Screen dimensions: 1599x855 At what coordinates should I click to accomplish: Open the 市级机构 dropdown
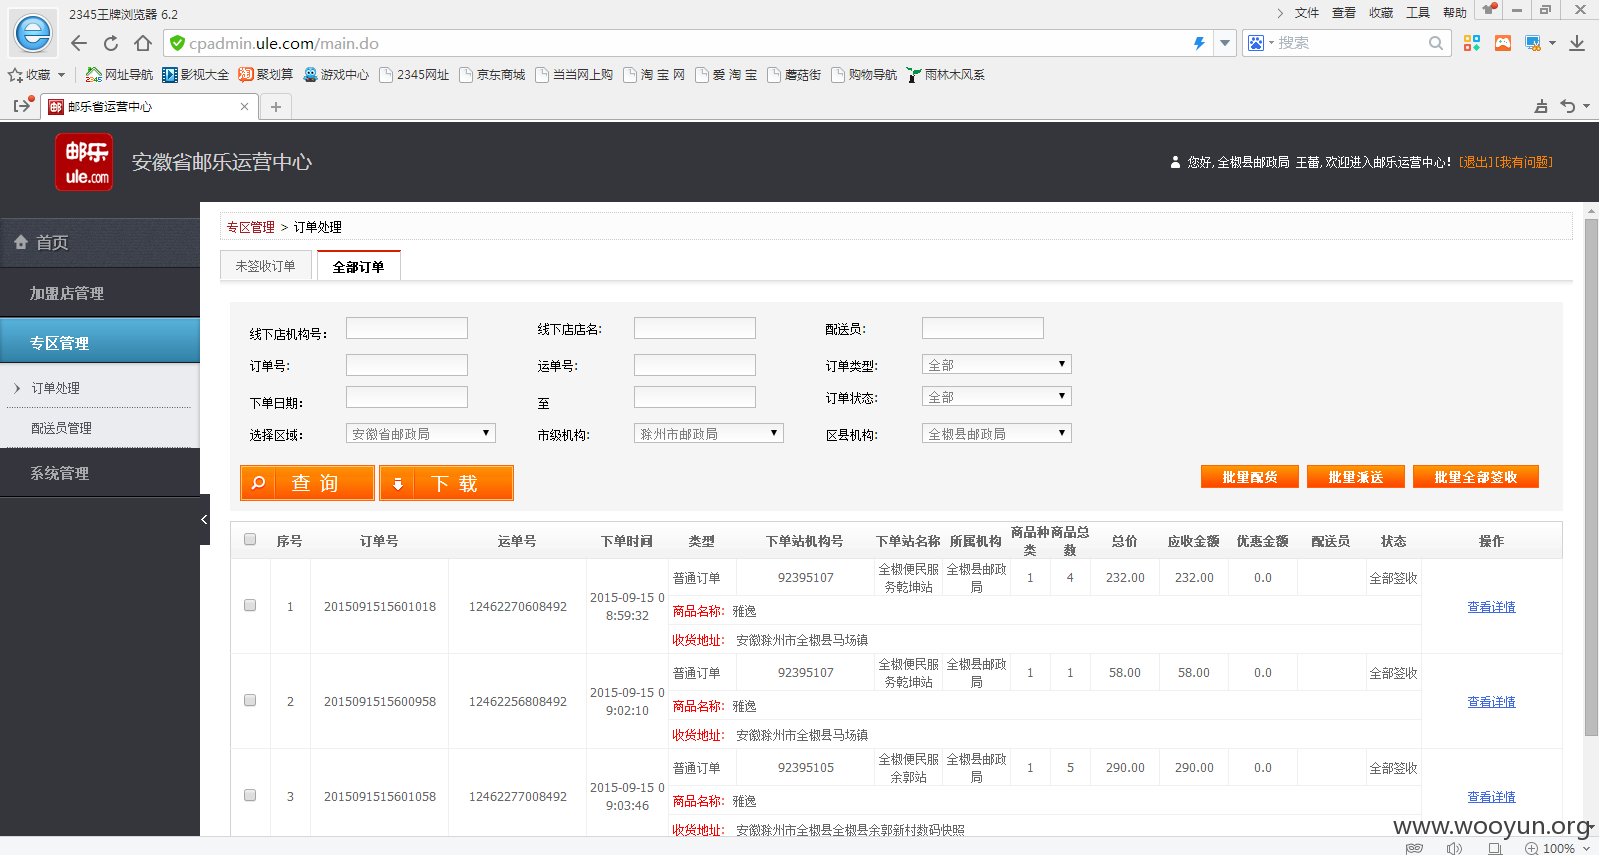[708, 433]
